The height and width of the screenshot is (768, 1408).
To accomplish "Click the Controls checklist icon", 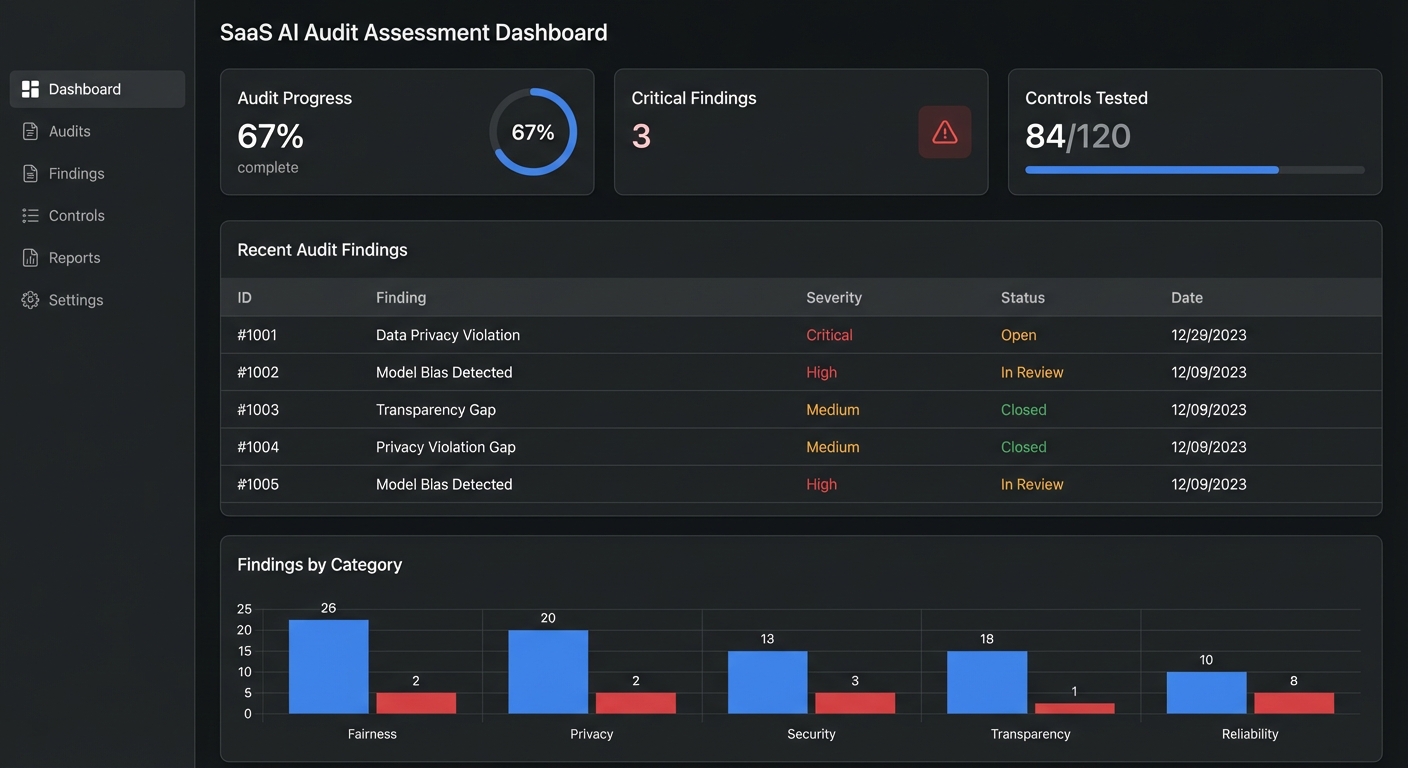I will 29,215.
